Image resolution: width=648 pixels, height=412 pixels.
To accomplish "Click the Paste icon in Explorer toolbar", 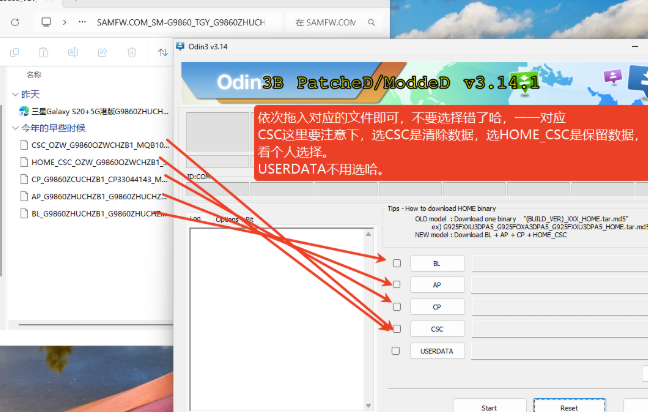I will click(x=43, y=52).
